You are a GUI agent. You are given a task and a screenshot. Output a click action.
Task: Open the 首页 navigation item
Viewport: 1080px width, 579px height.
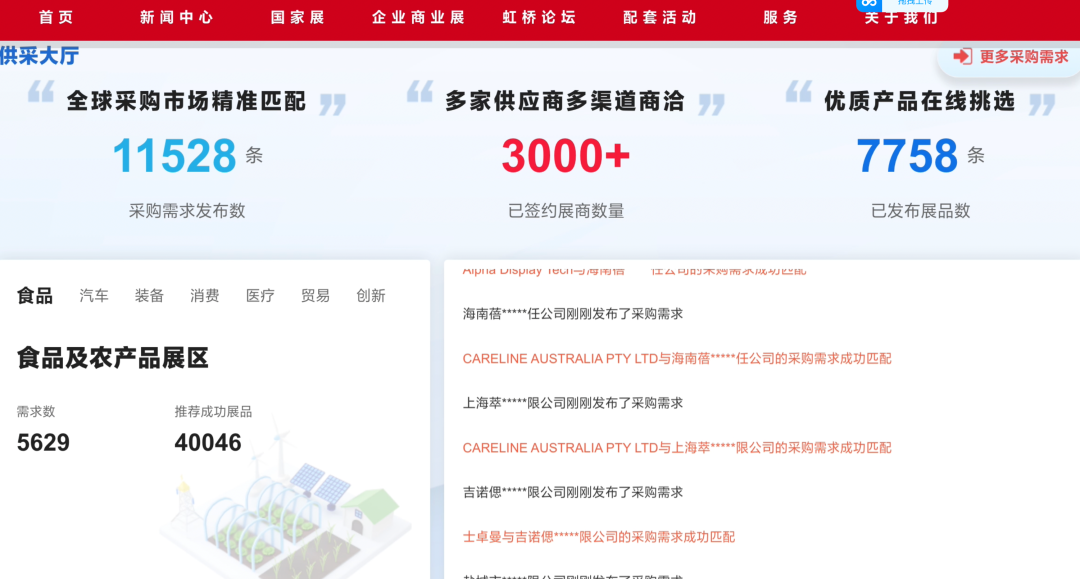(x=56, y=17)
